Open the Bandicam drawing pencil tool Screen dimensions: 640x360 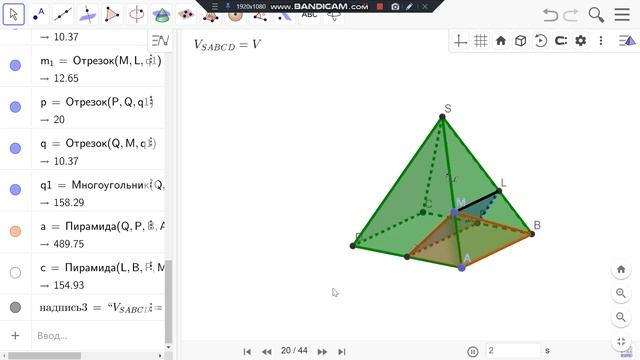409,7
